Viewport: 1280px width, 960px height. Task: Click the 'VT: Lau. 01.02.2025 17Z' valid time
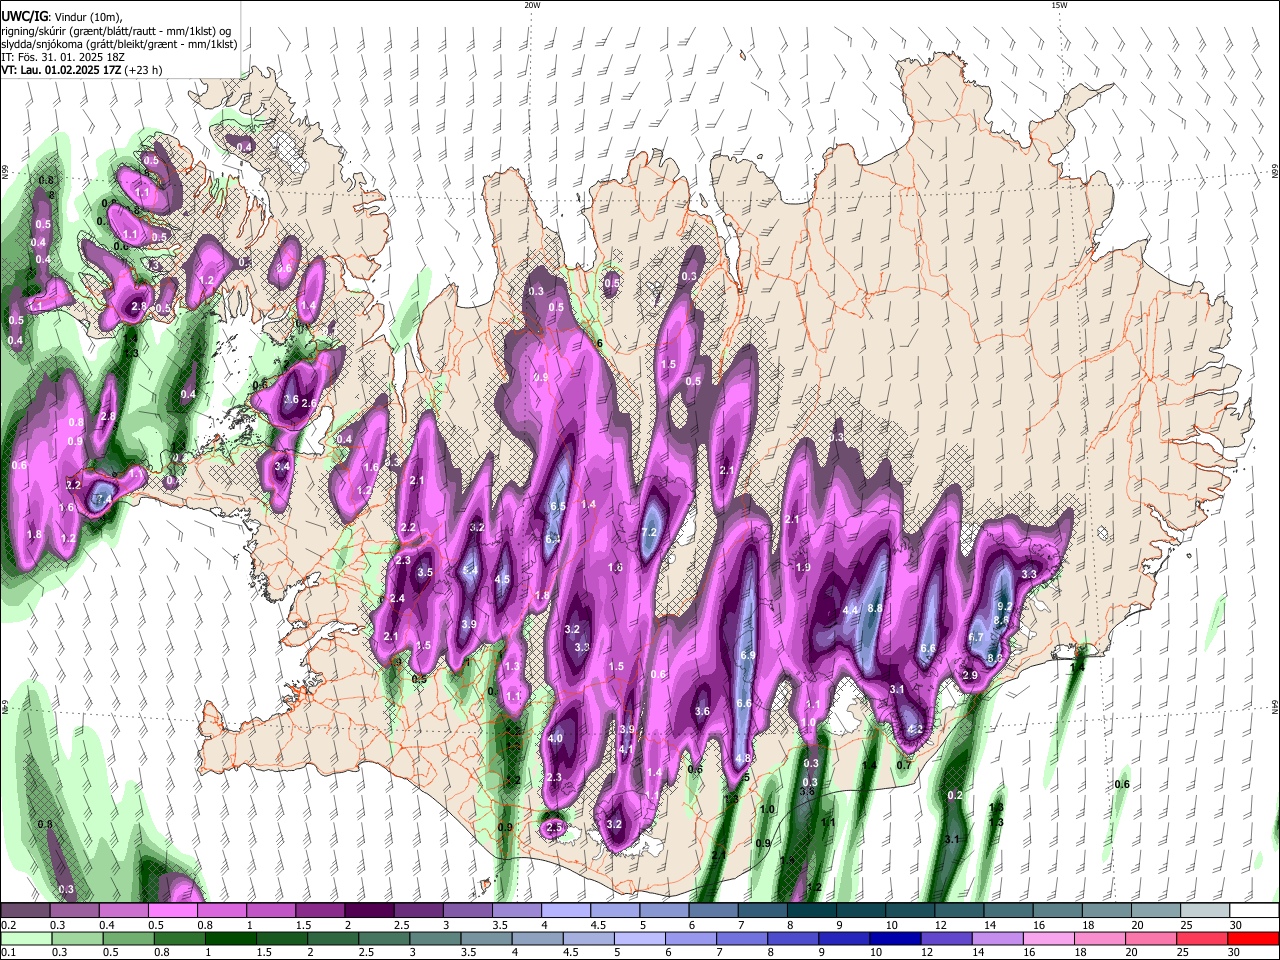point(61,70)
